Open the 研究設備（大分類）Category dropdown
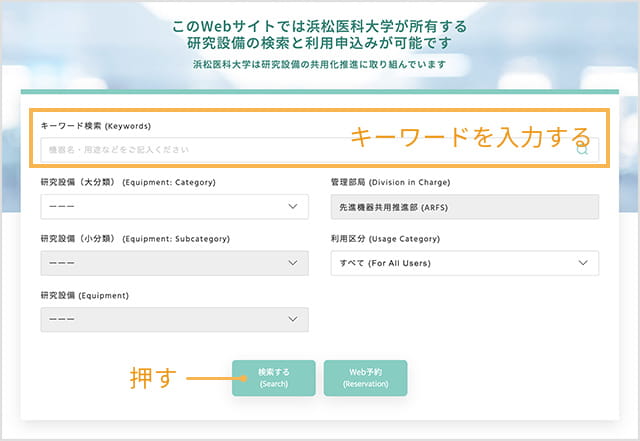 (174, 206)
